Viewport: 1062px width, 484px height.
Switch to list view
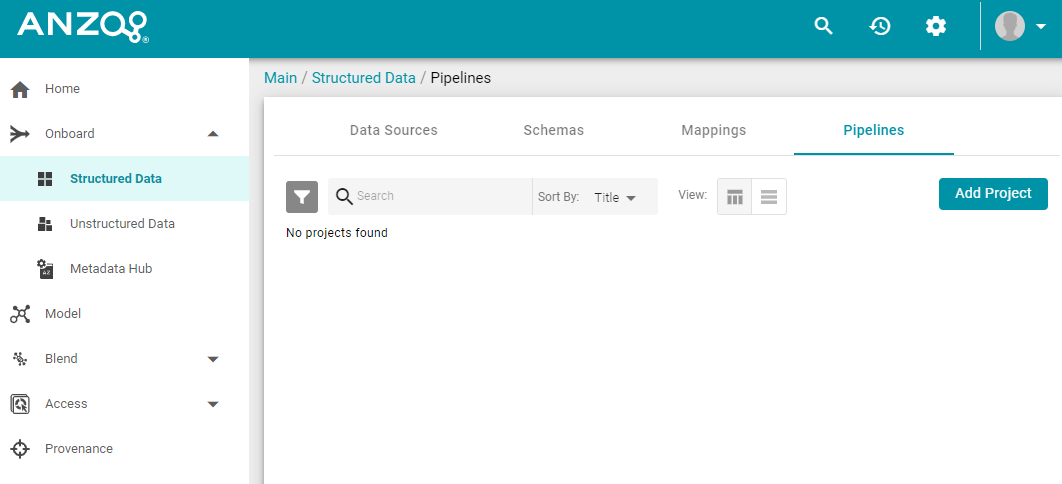(x=769, y=197)
